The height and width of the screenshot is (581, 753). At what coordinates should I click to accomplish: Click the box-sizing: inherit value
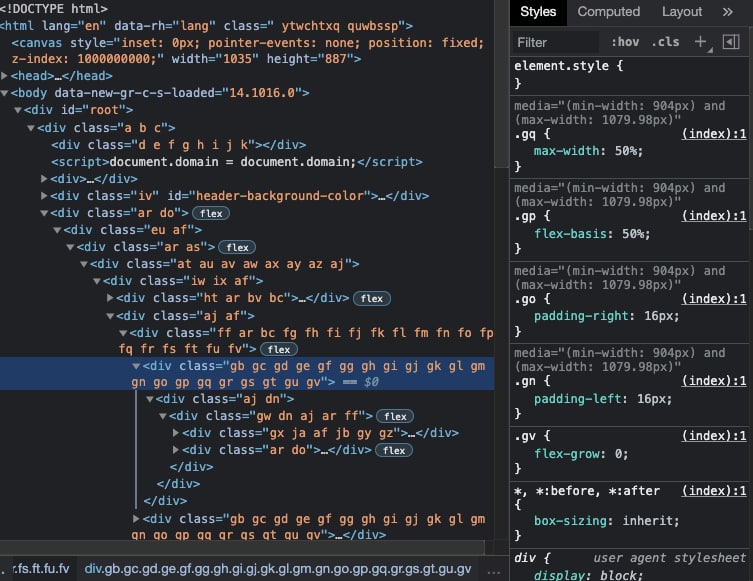coord(648,521)
